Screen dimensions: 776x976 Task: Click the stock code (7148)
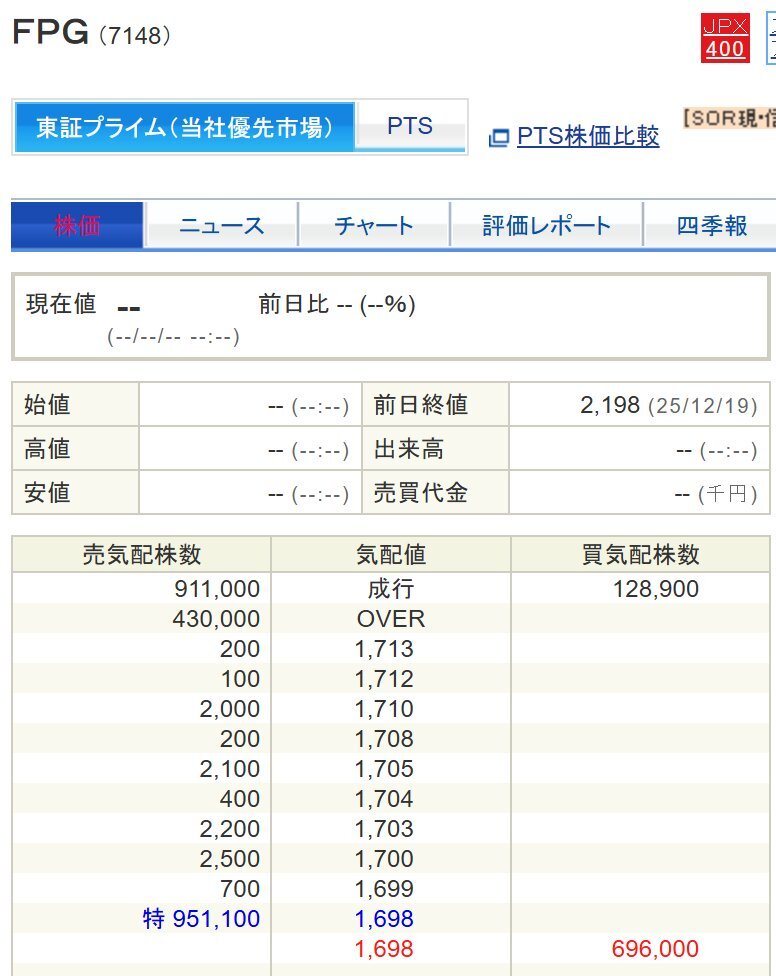134,35
